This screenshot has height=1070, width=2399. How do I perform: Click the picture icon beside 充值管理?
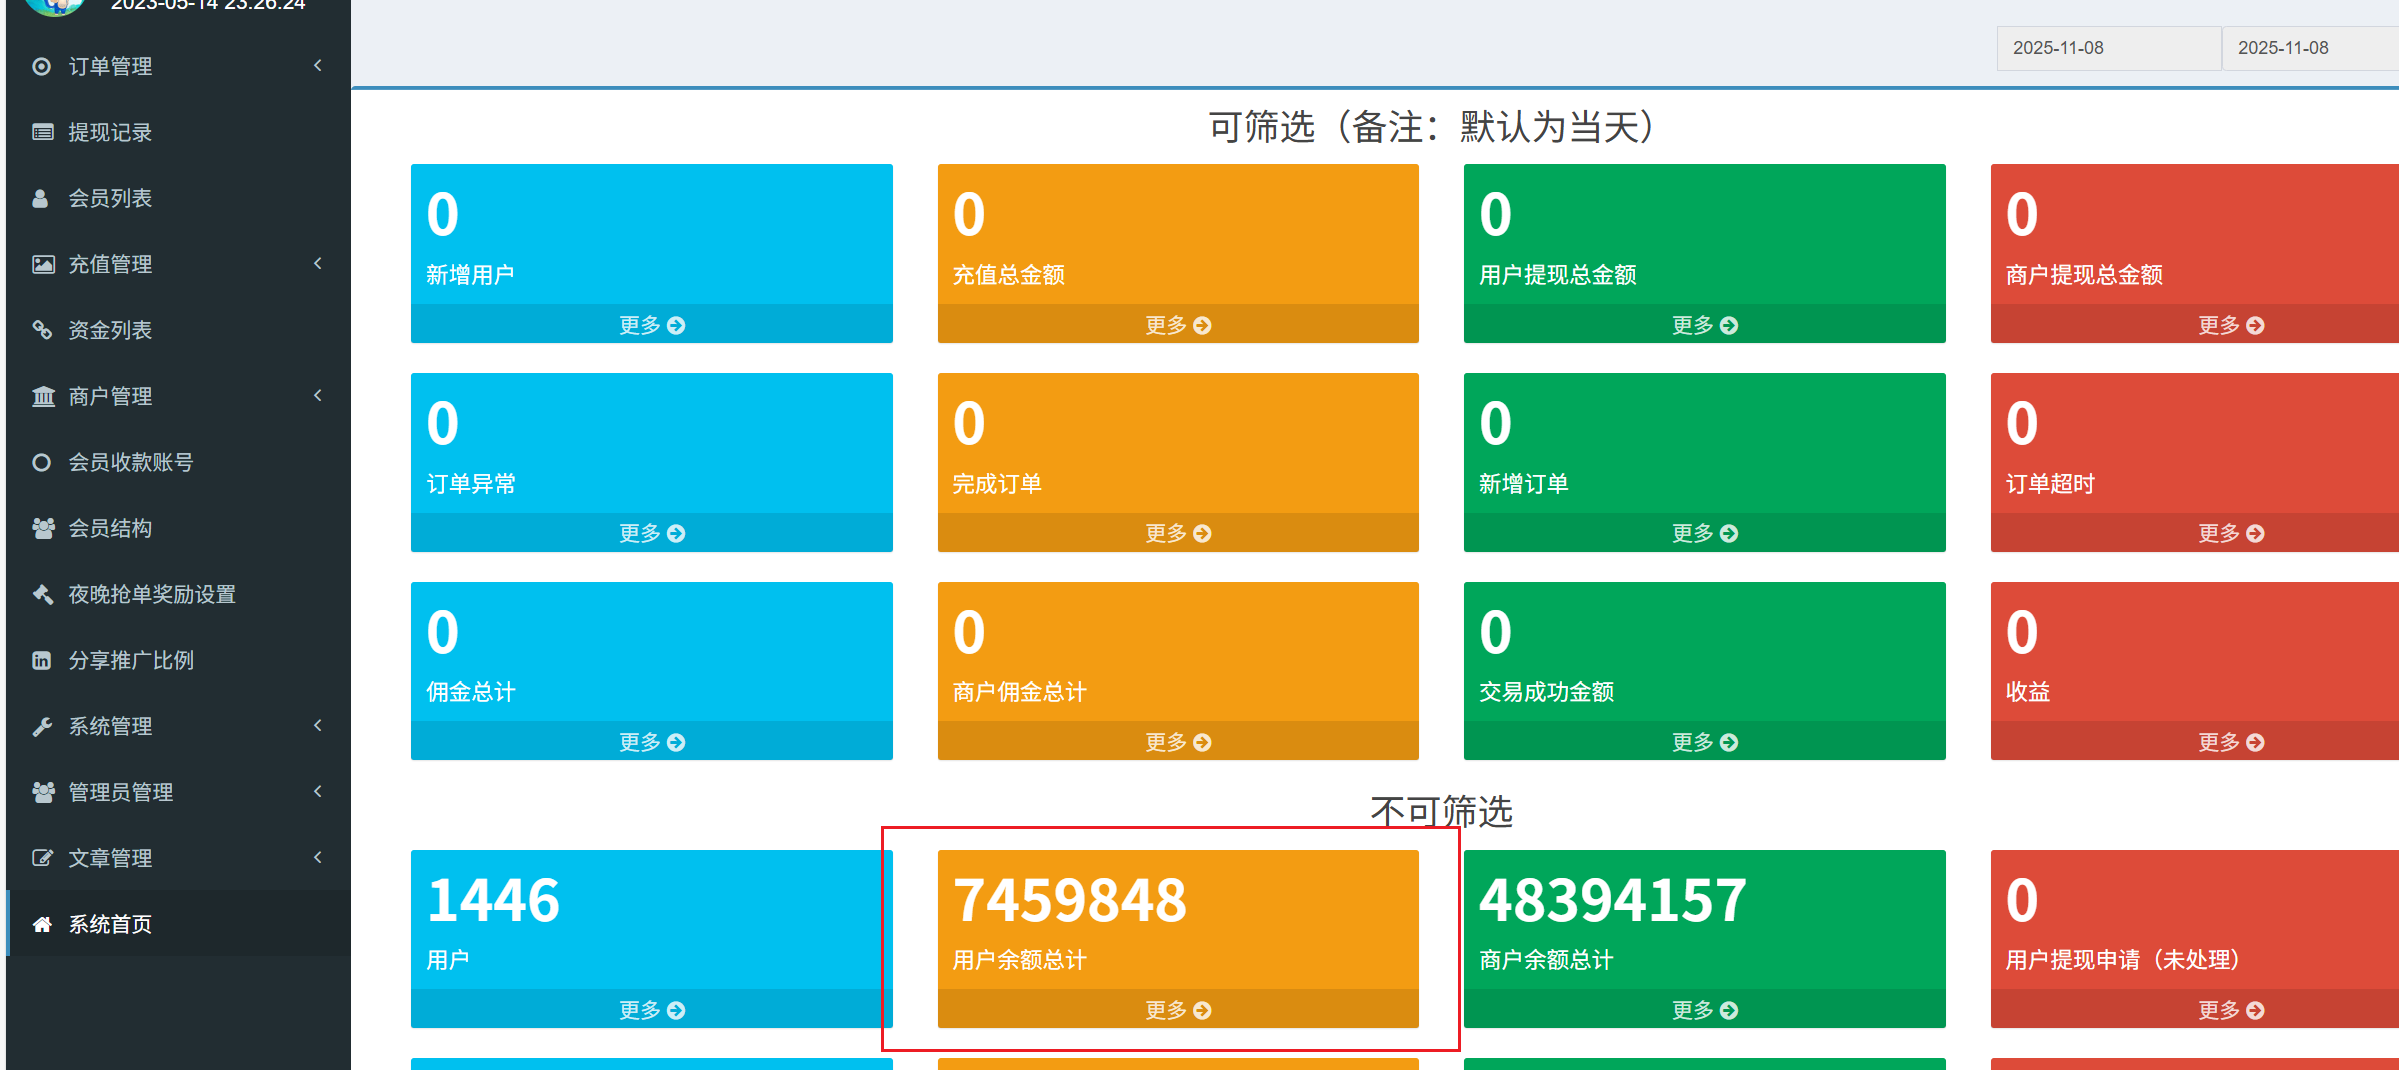pos(43,264)
